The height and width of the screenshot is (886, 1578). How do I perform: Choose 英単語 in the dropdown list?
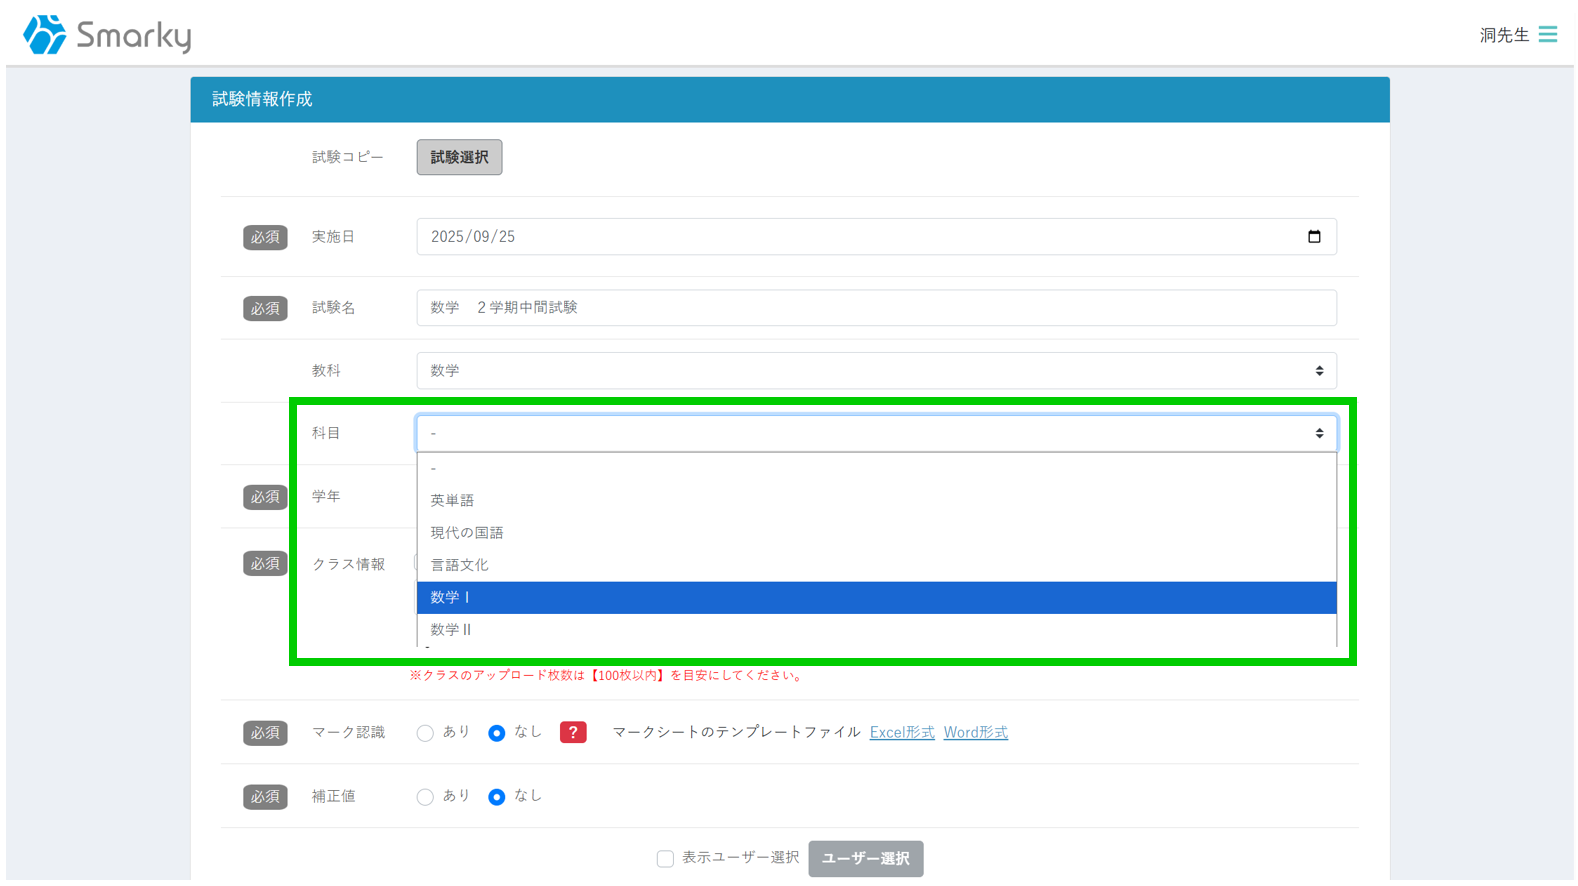click(875, 501)
